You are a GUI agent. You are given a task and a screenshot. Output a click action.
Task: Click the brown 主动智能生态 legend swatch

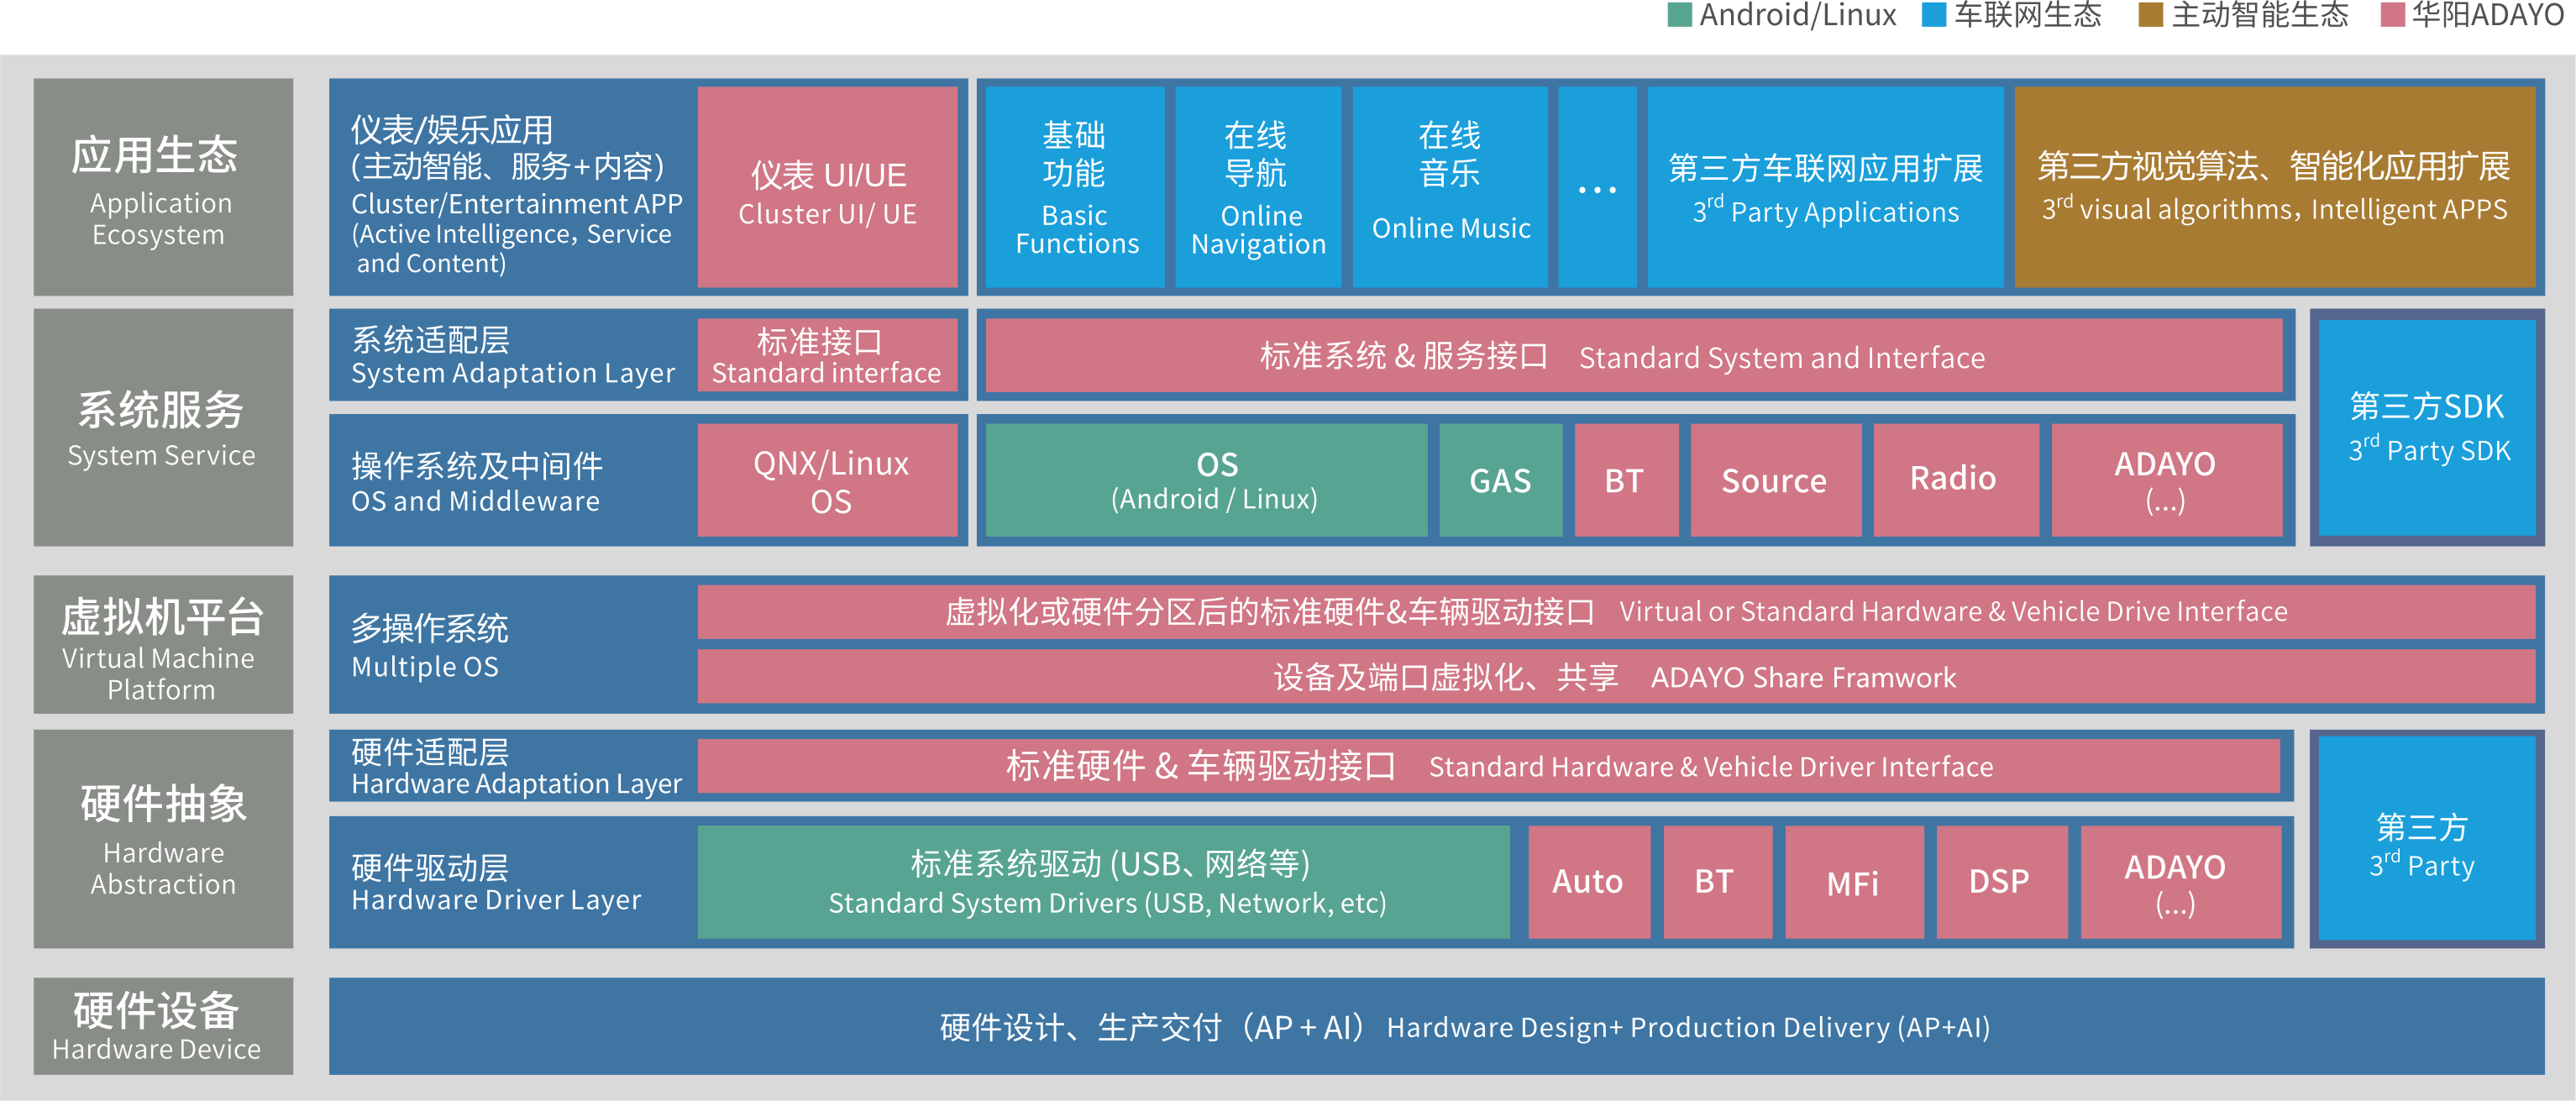click(x=2150, y=15)
